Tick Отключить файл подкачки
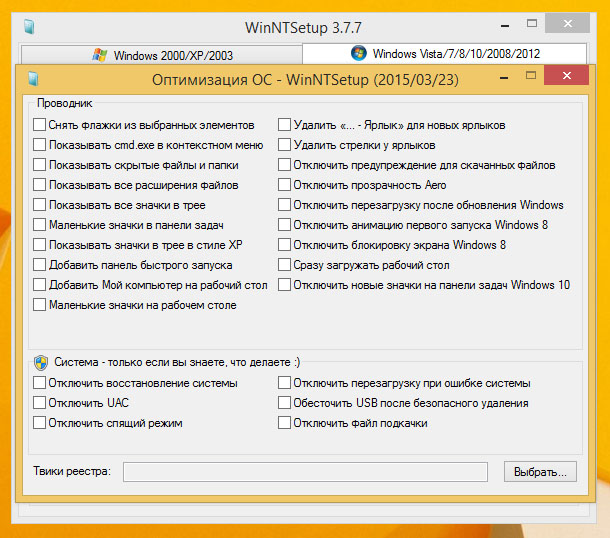The height and width of the screenshot is (538, 610). (x=284, y=423)
